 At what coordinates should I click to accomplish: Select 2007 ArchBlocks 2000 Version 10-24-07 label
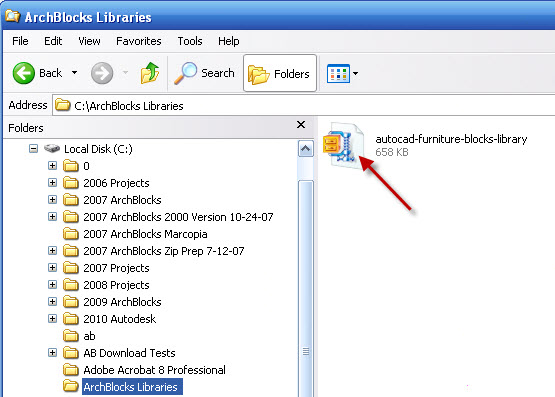[178, 217]
